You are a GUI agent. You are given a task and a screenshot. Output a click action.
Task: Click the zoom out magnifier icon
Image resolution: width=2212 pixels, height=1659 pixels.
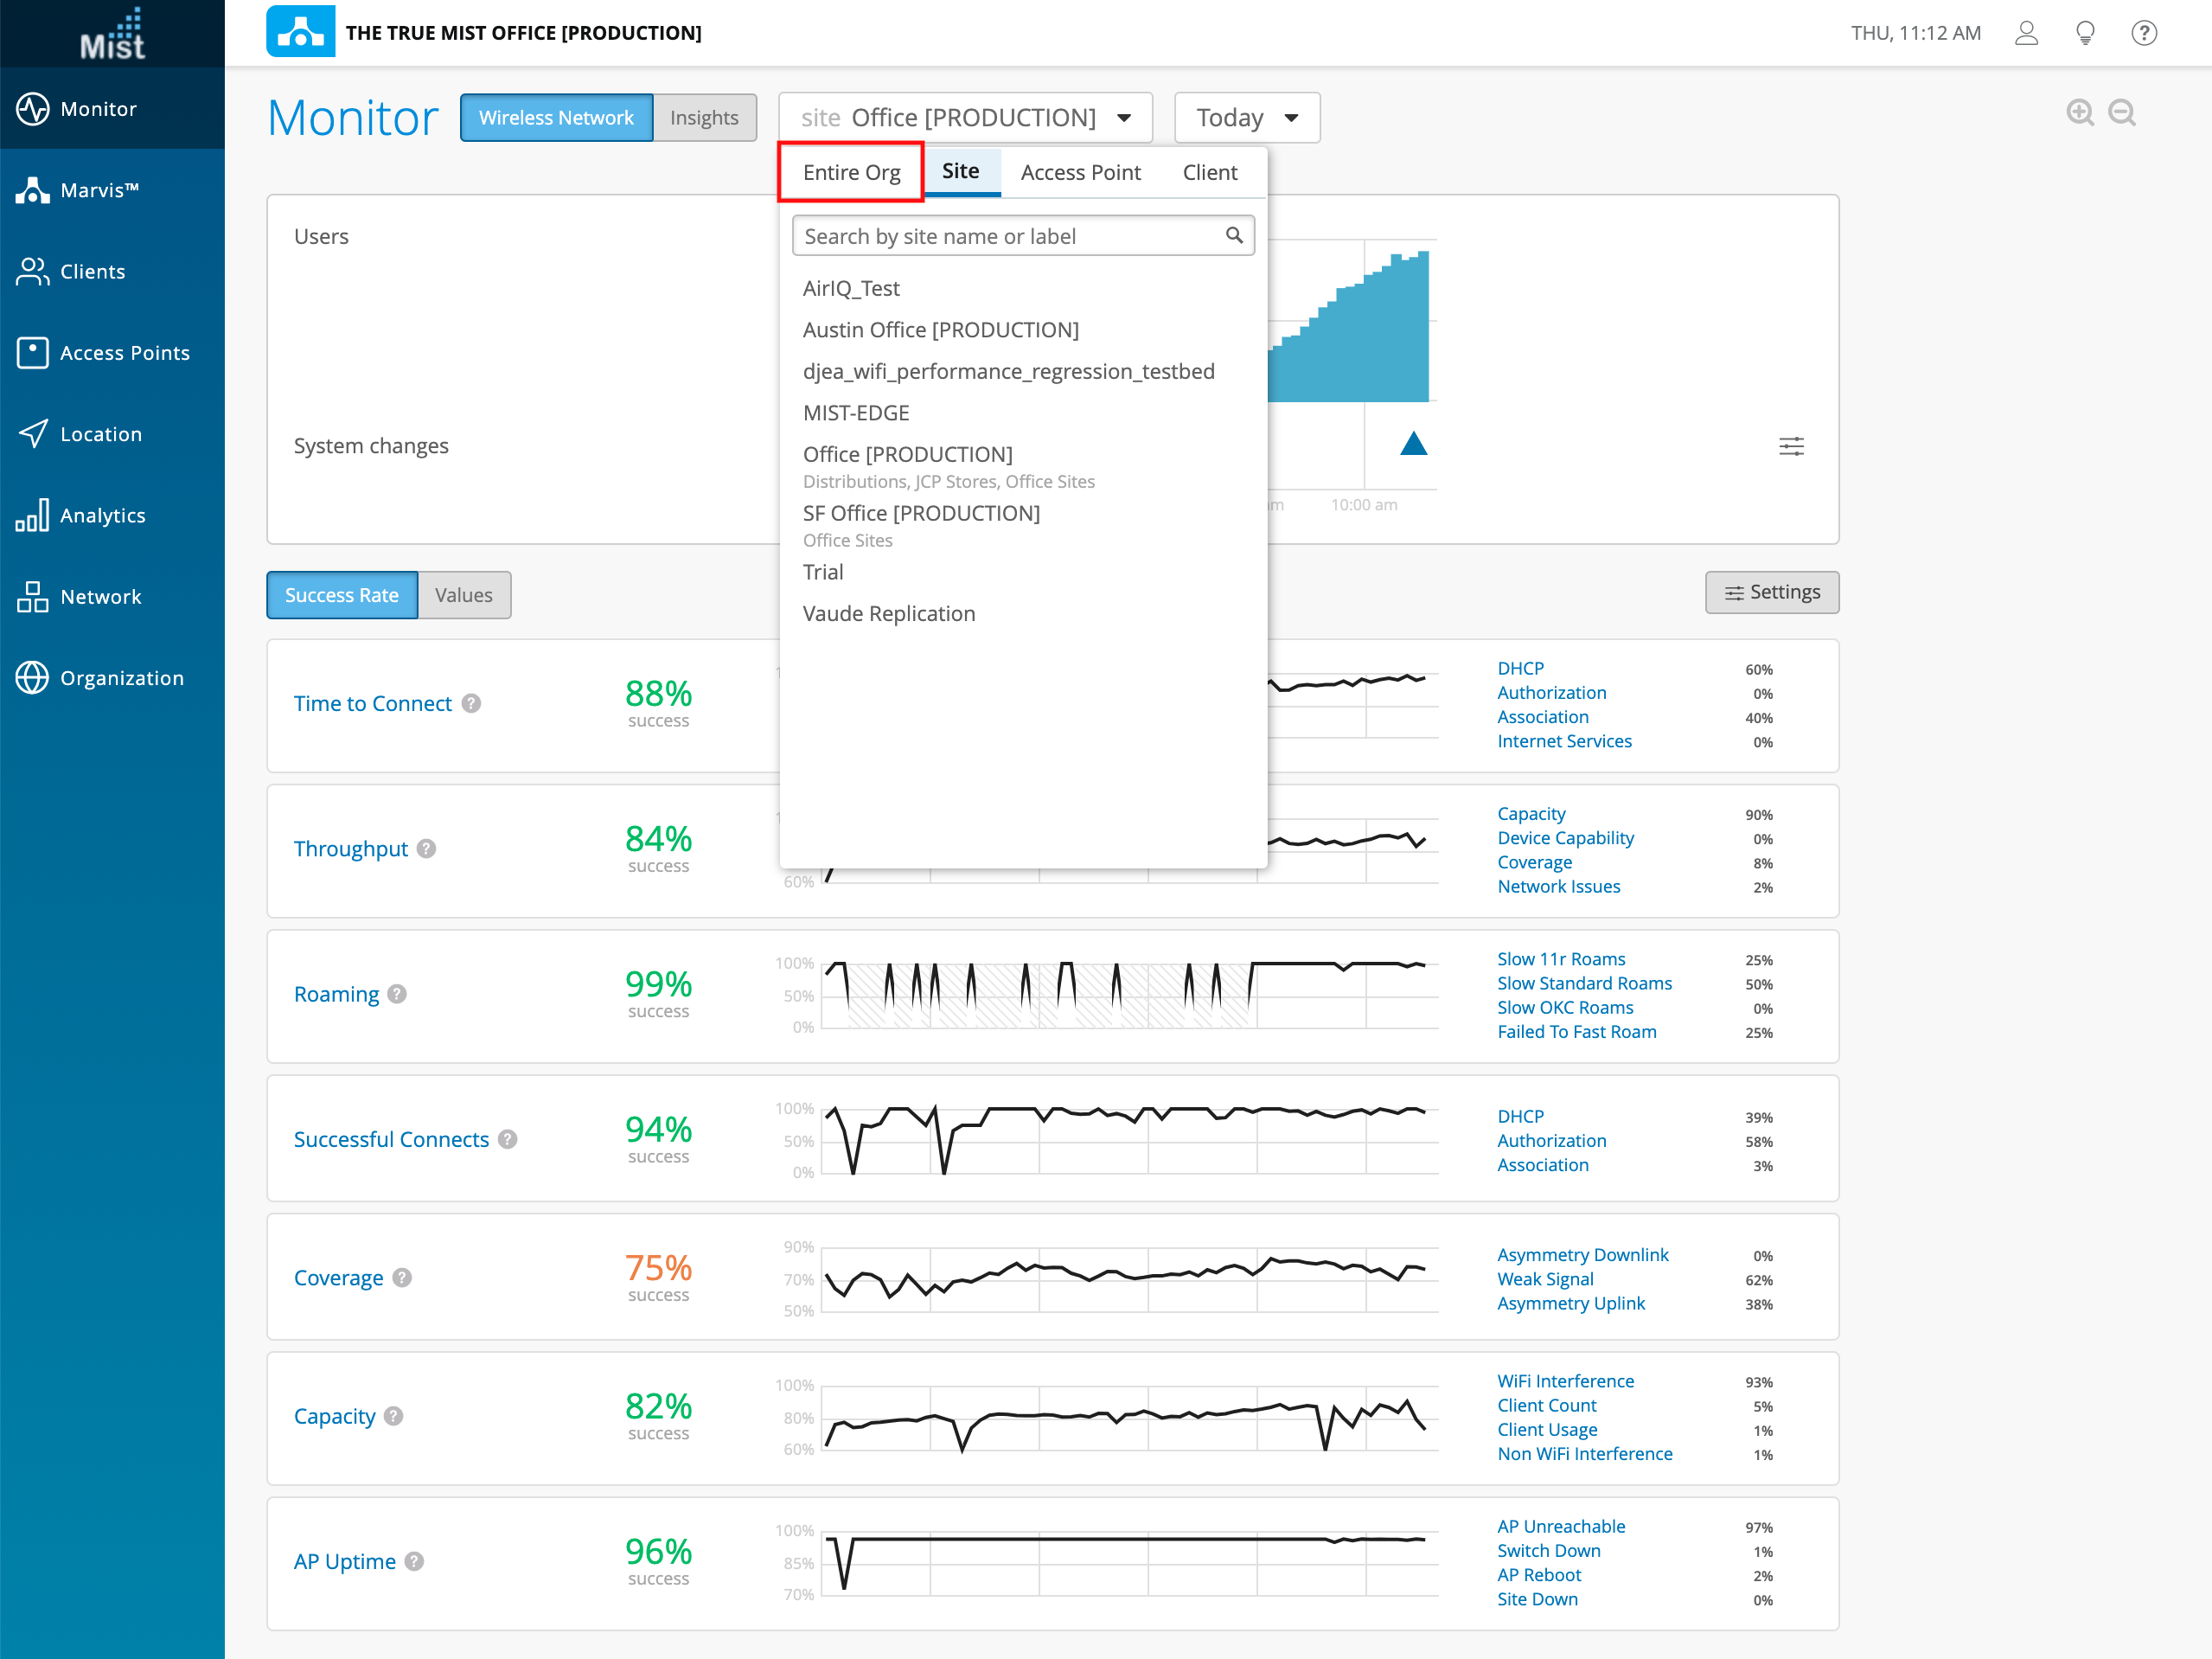(x=2121, y=113)
